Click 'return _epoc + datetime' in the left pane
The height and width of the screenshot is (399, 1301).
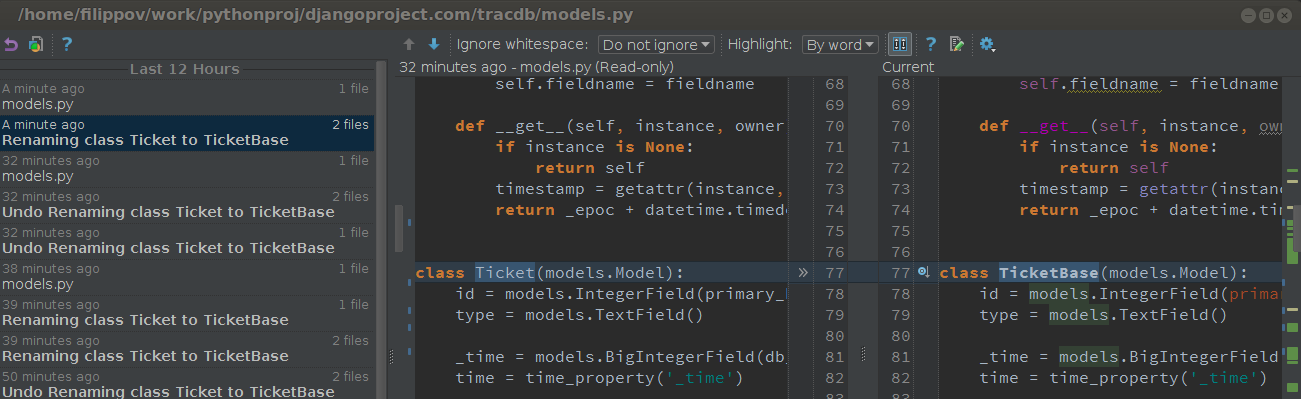coord(640,210)
